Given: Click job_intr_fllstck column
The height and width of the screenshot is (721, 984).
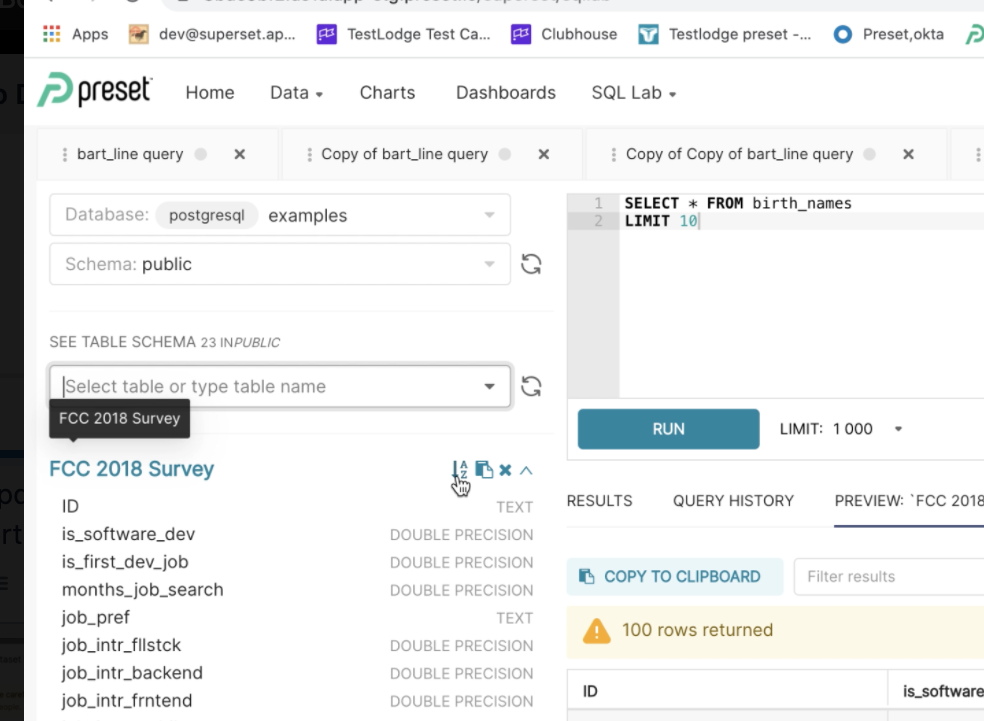Looking at the screenshot, I should click(297, 645).
